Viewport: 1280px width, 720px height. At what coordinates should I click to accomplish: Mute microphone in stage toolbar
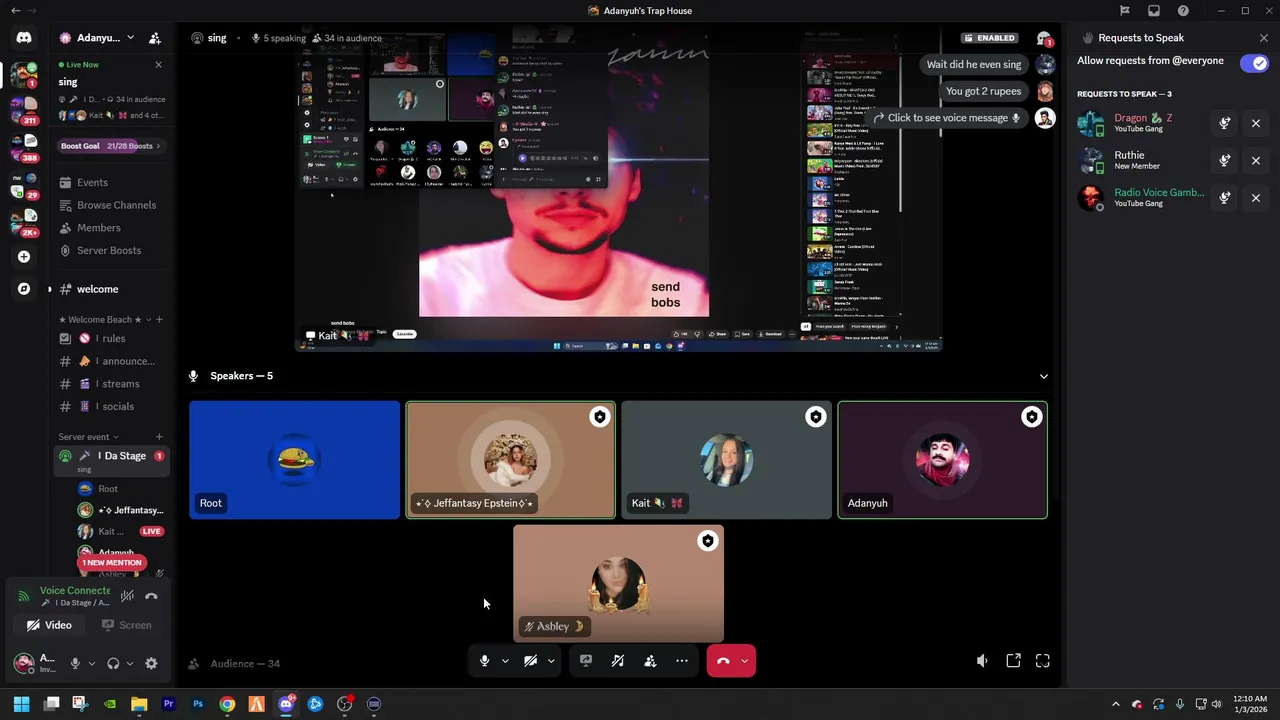484,661
